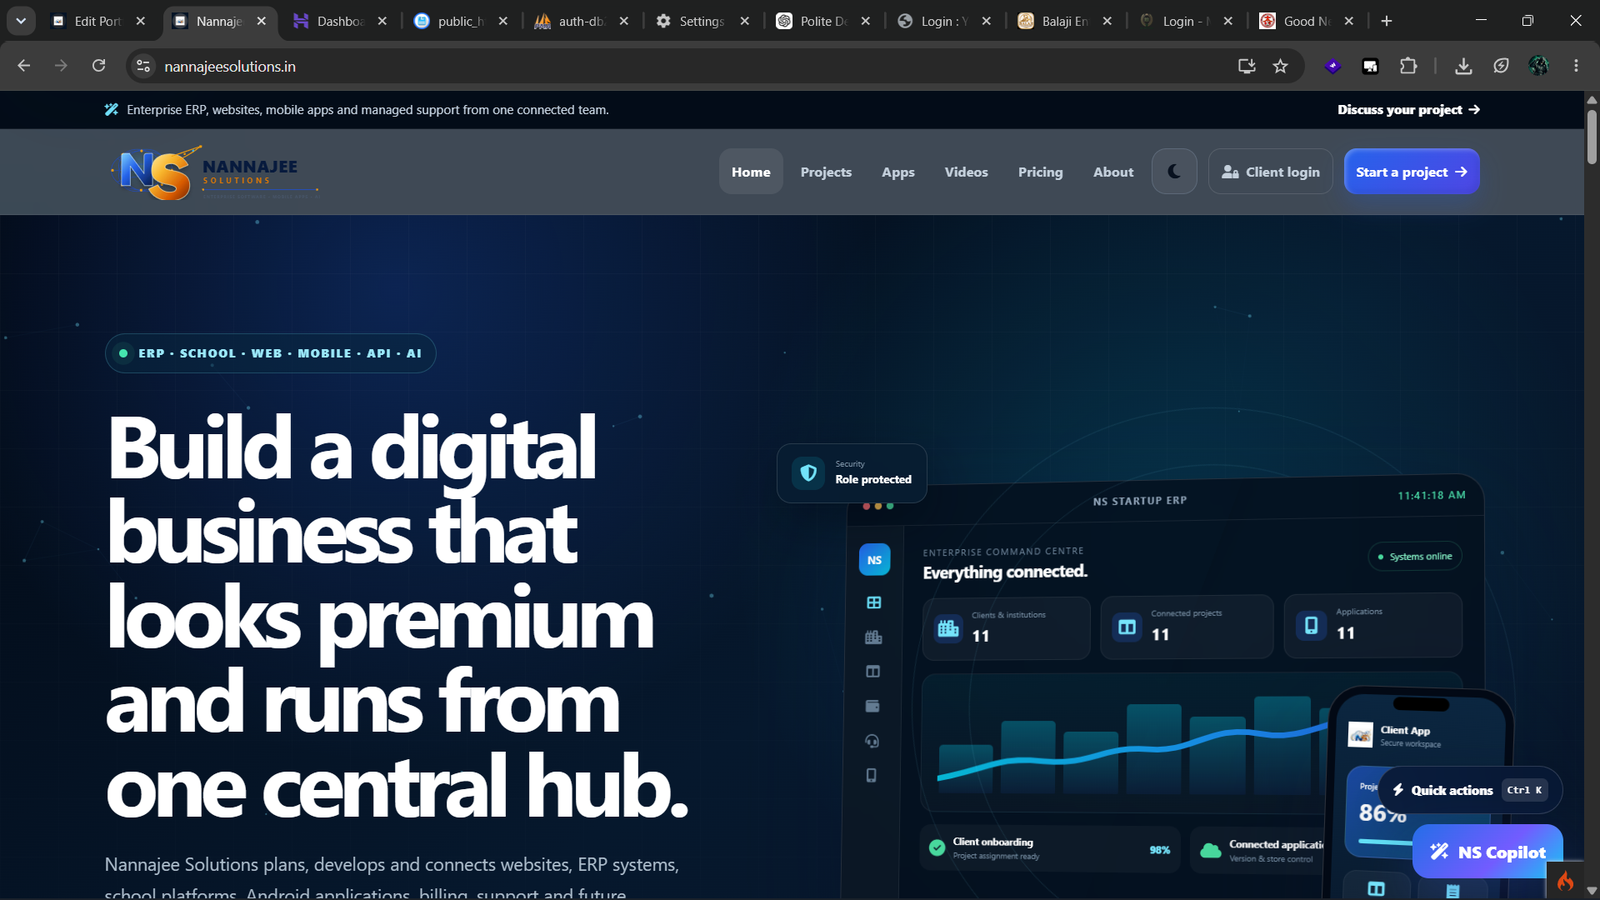
Task: Open the Chrome three-dot menu
Action: 1576,66
